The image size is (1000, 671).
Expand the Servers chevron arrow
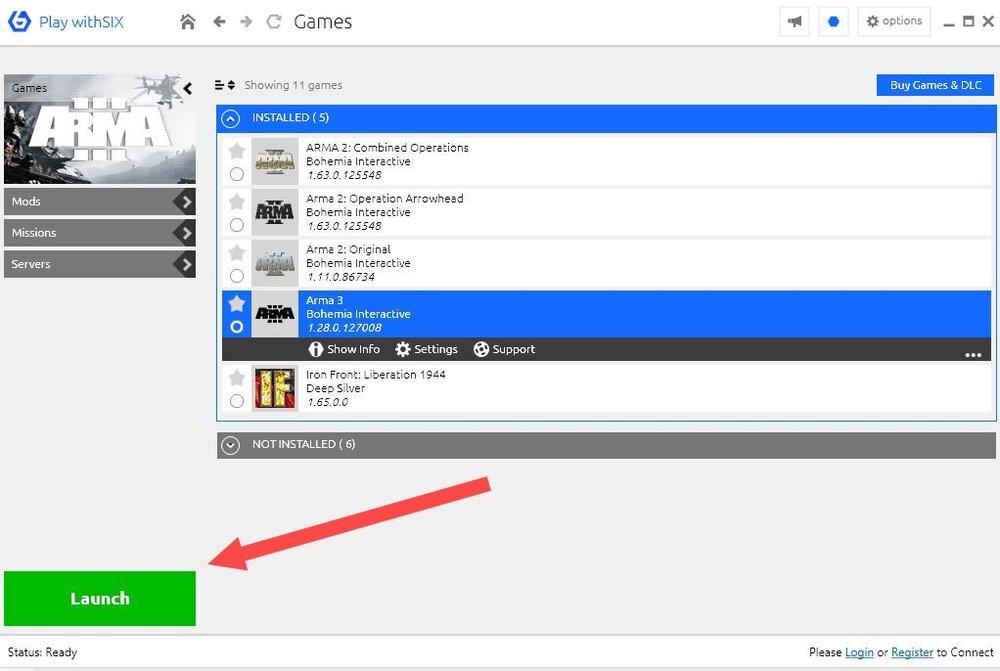(x=185, y=264)
